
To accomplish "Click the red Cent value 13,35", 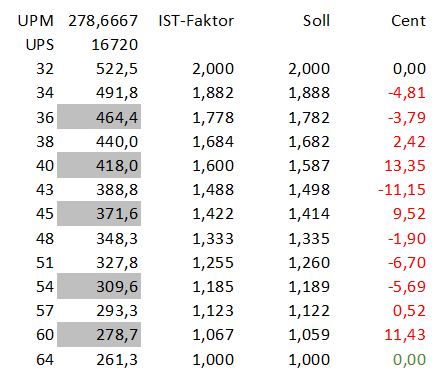I will click(405, 166).
